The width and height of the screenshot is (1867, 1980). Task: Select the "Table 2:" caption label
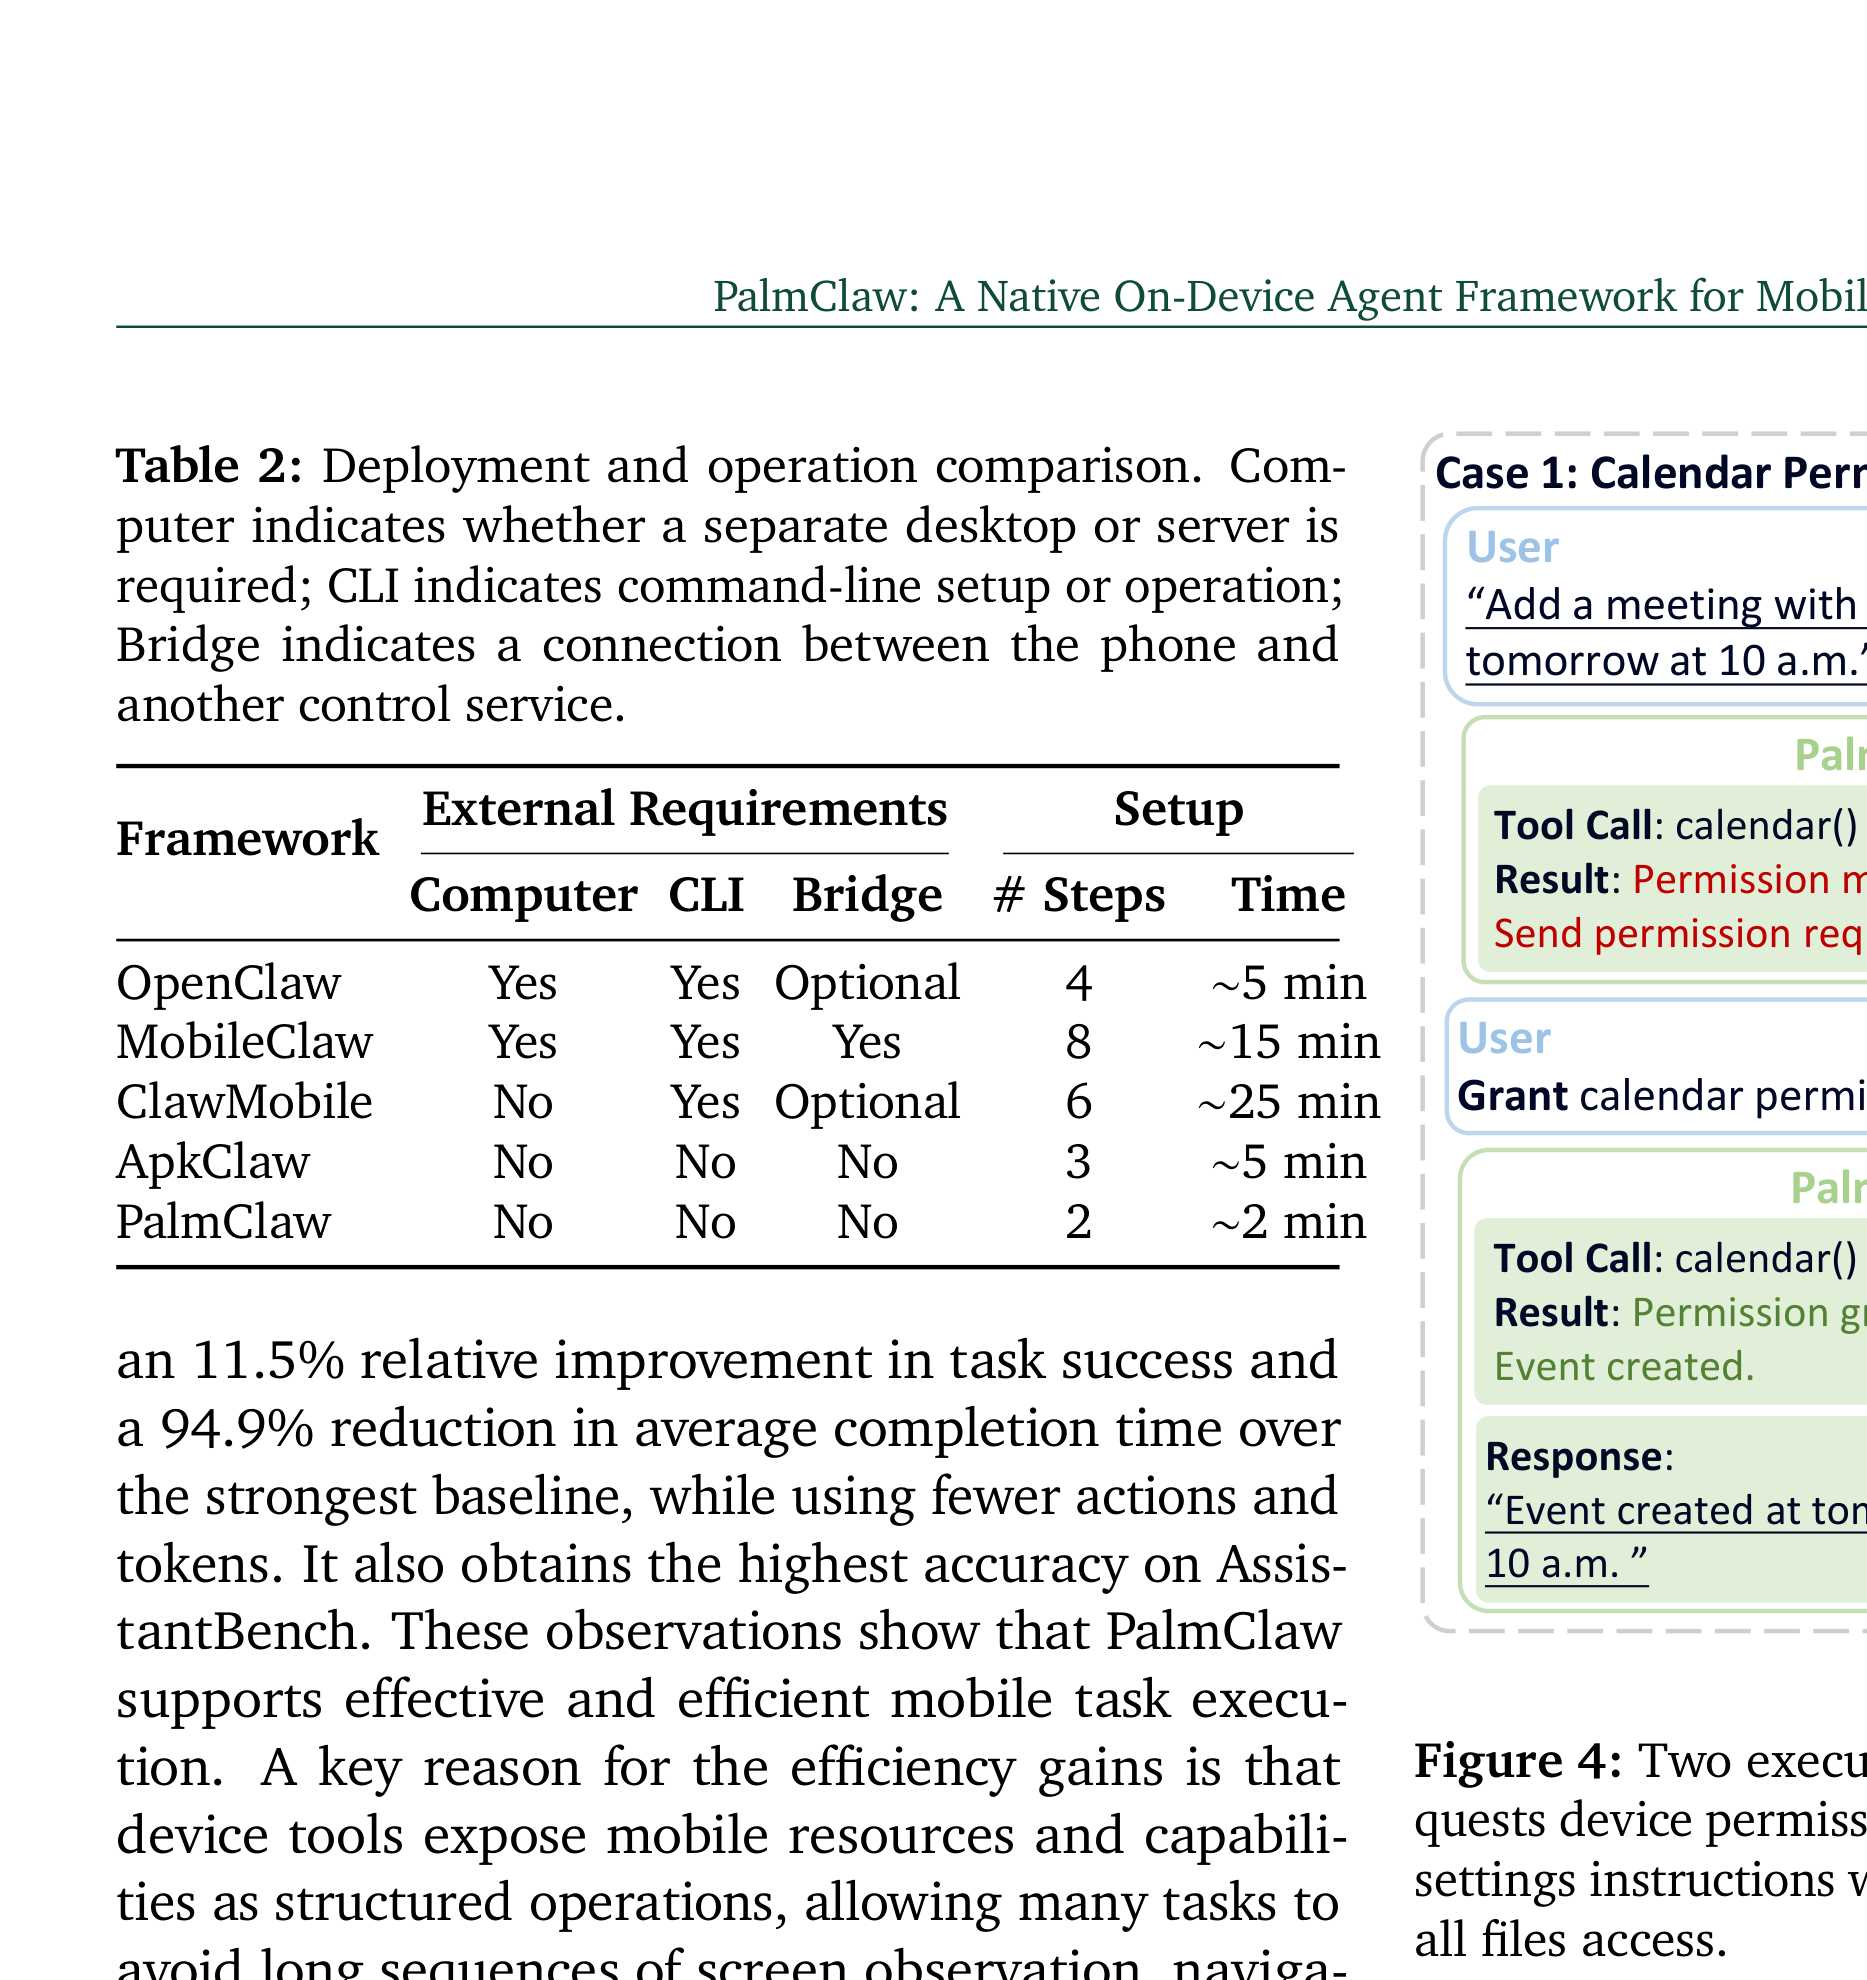209,466
